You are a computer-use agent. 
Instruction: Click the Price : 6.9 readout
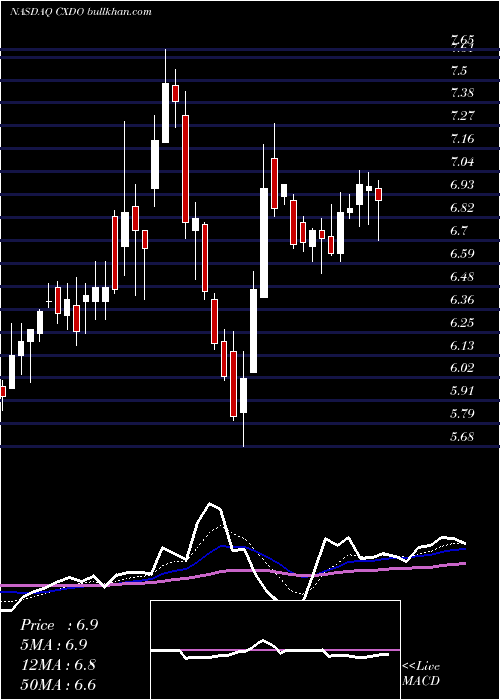pos(59,625)
